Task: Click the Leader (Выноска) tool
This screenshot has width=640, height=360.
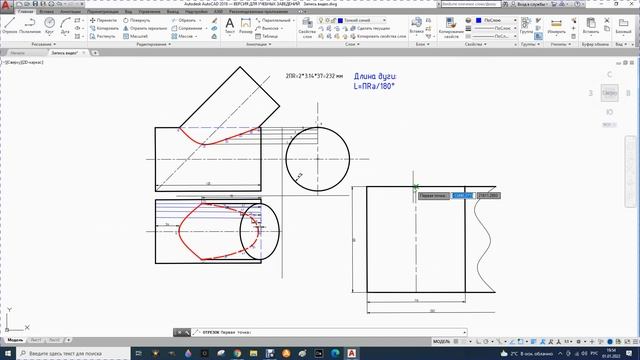Action: pyautogui.click(x=267, y=28)
